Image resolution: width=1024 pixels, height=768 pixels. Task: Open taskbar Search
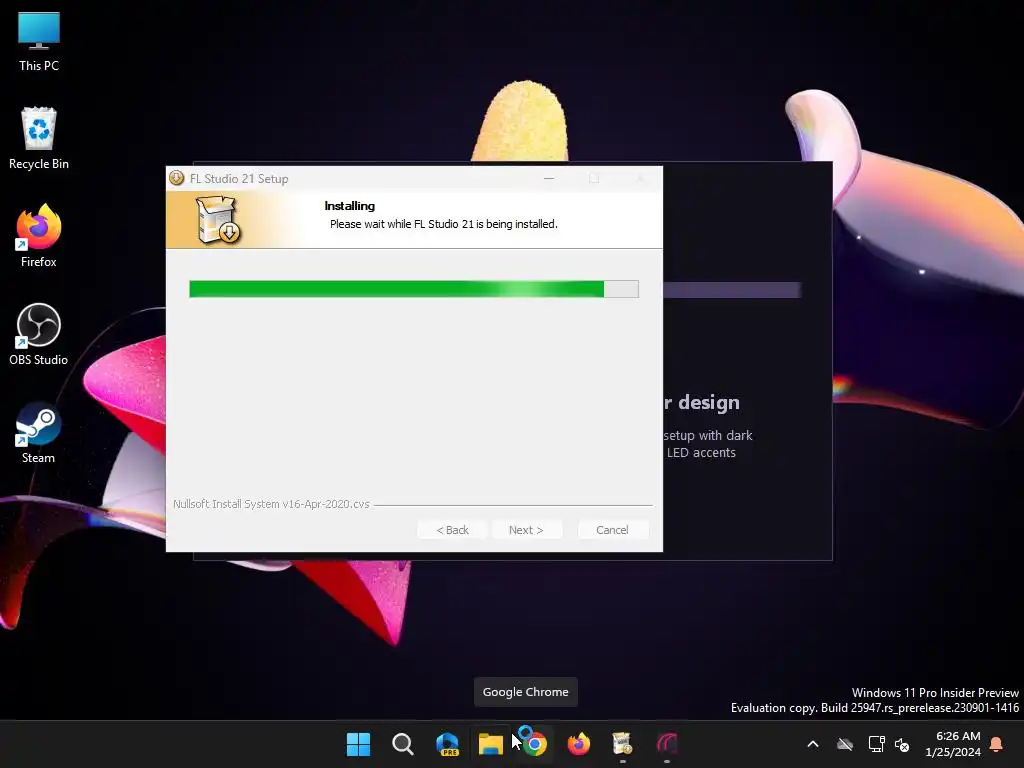tap(402, 744)
